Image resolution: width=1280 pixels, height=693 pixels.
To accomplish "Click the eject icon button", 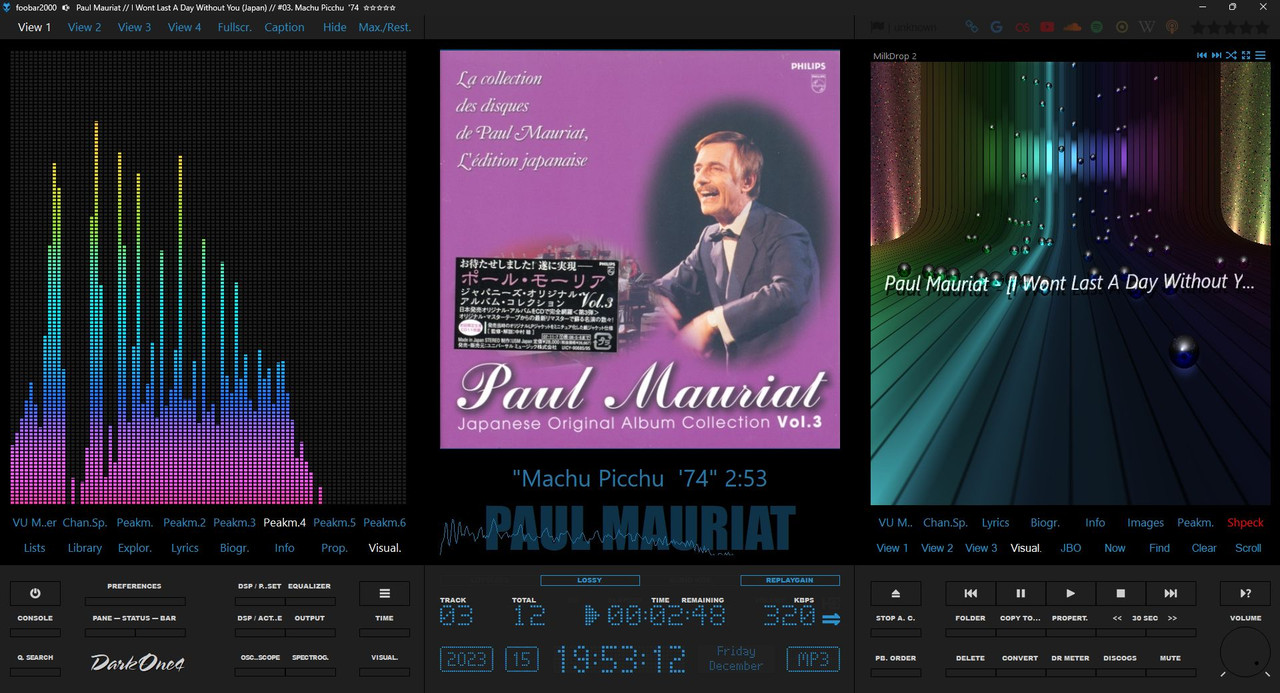I will (896, 593).
